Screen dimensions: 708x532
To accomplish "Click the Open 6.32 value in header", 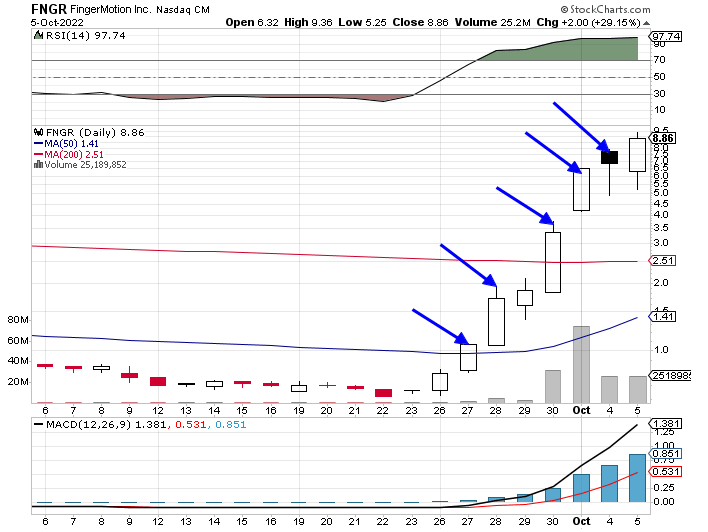I will click(252, 23).
